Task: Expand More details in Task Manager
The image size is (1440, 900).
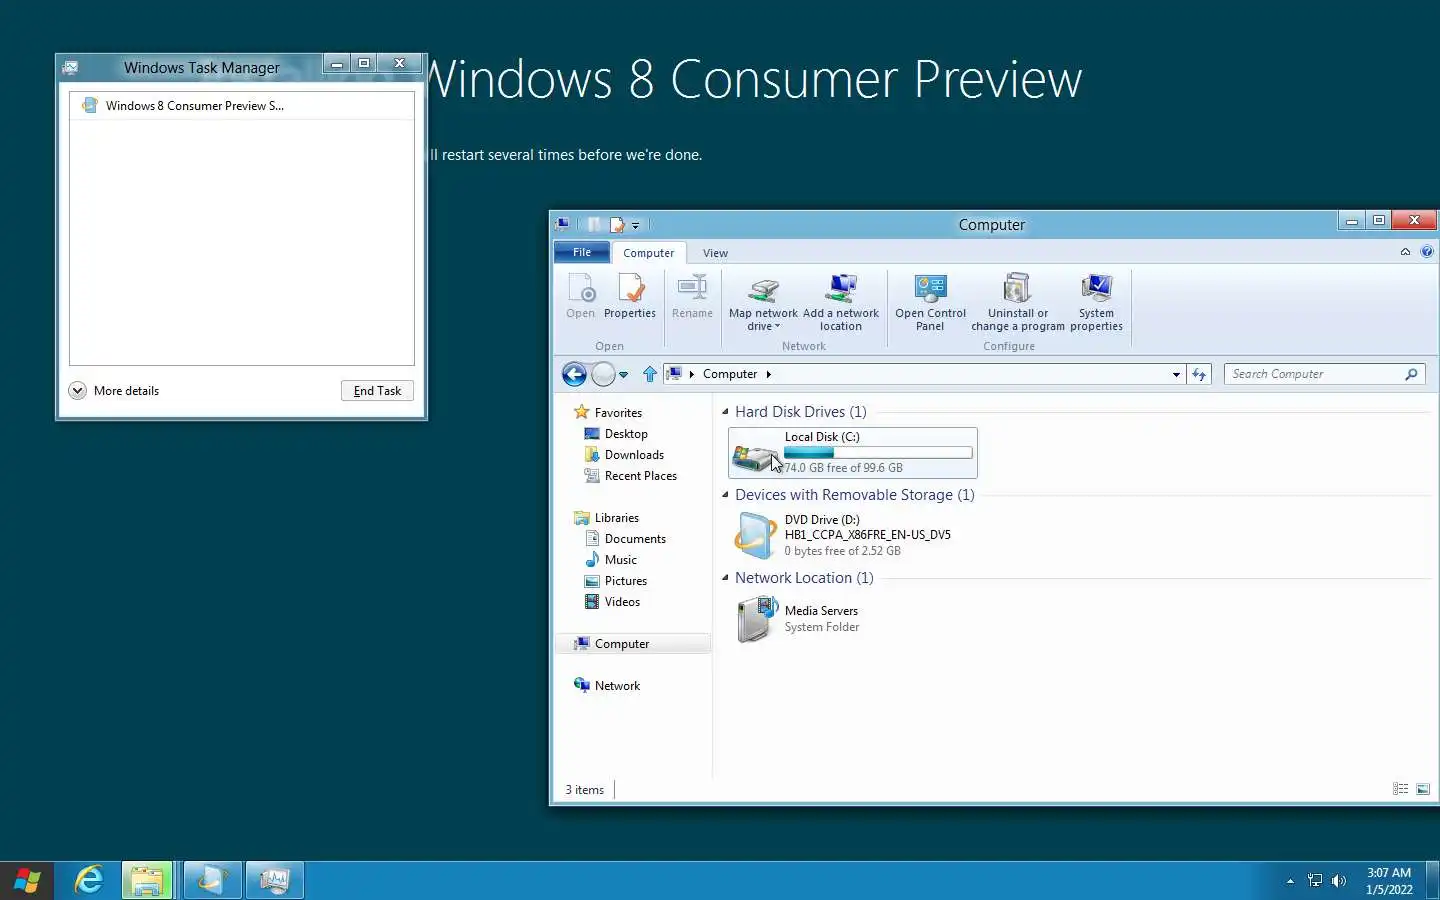Action: [114, 391]
